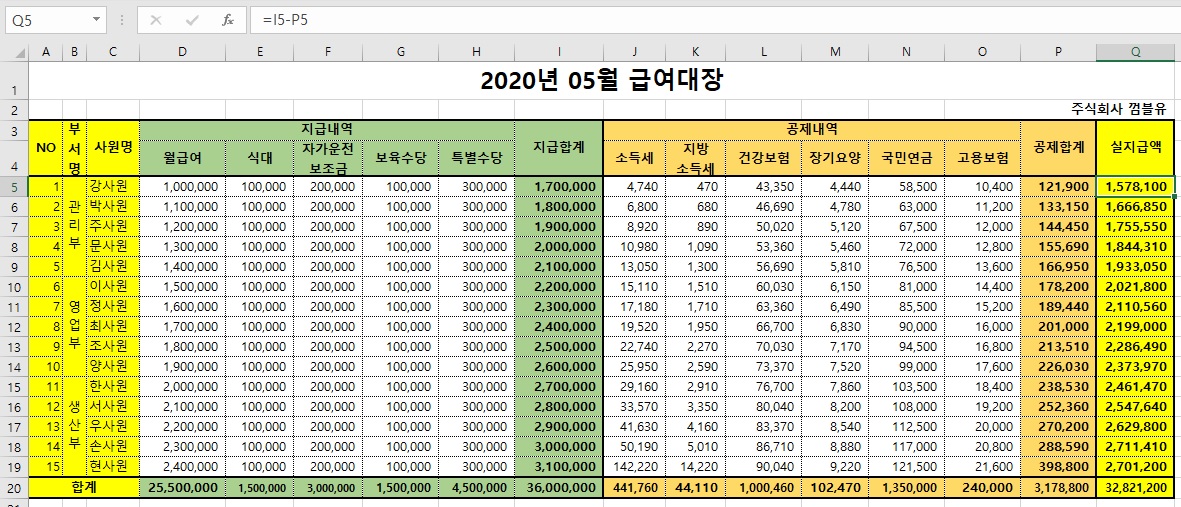This screenshot has height=507, width=1181.
Task: Click 고용보험 cell 21,600
Action: [982, 466]
